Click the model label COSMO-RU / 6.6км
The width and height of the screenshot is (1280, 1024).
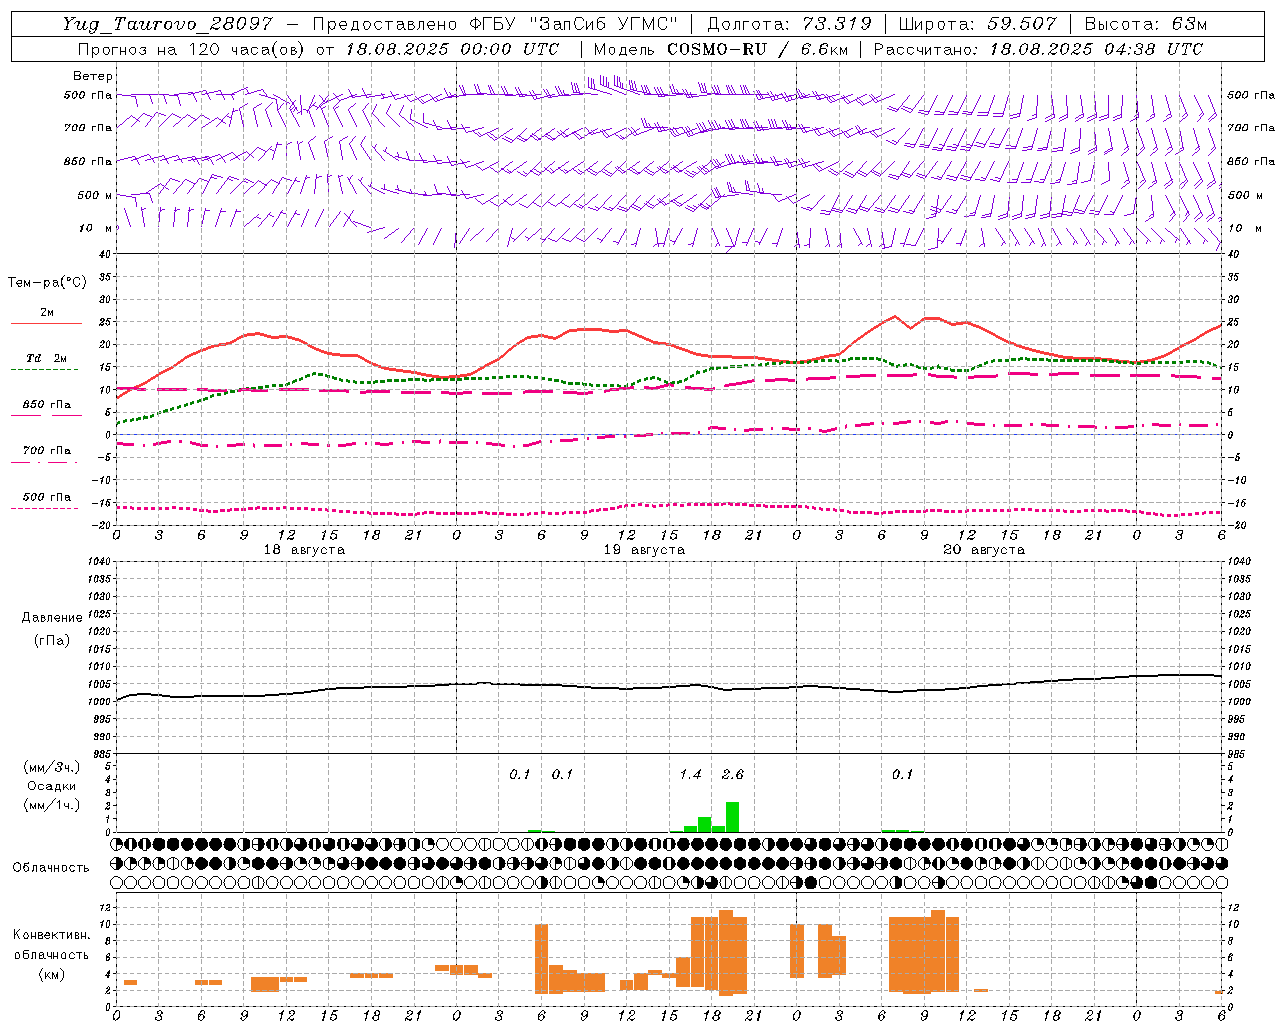pyautogui.click(x=756, y=49)
